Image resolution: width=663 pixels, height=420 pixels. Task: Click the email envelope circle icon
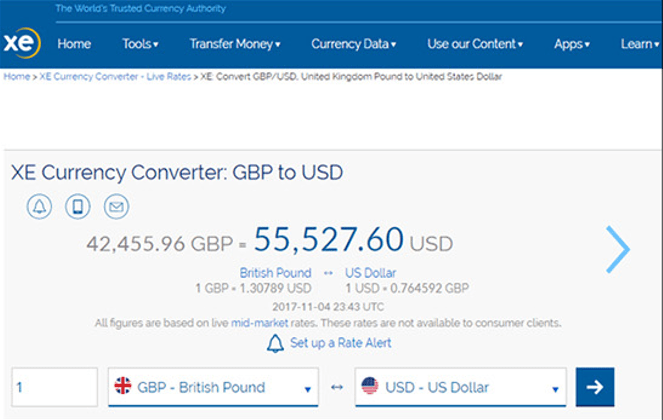116,206
